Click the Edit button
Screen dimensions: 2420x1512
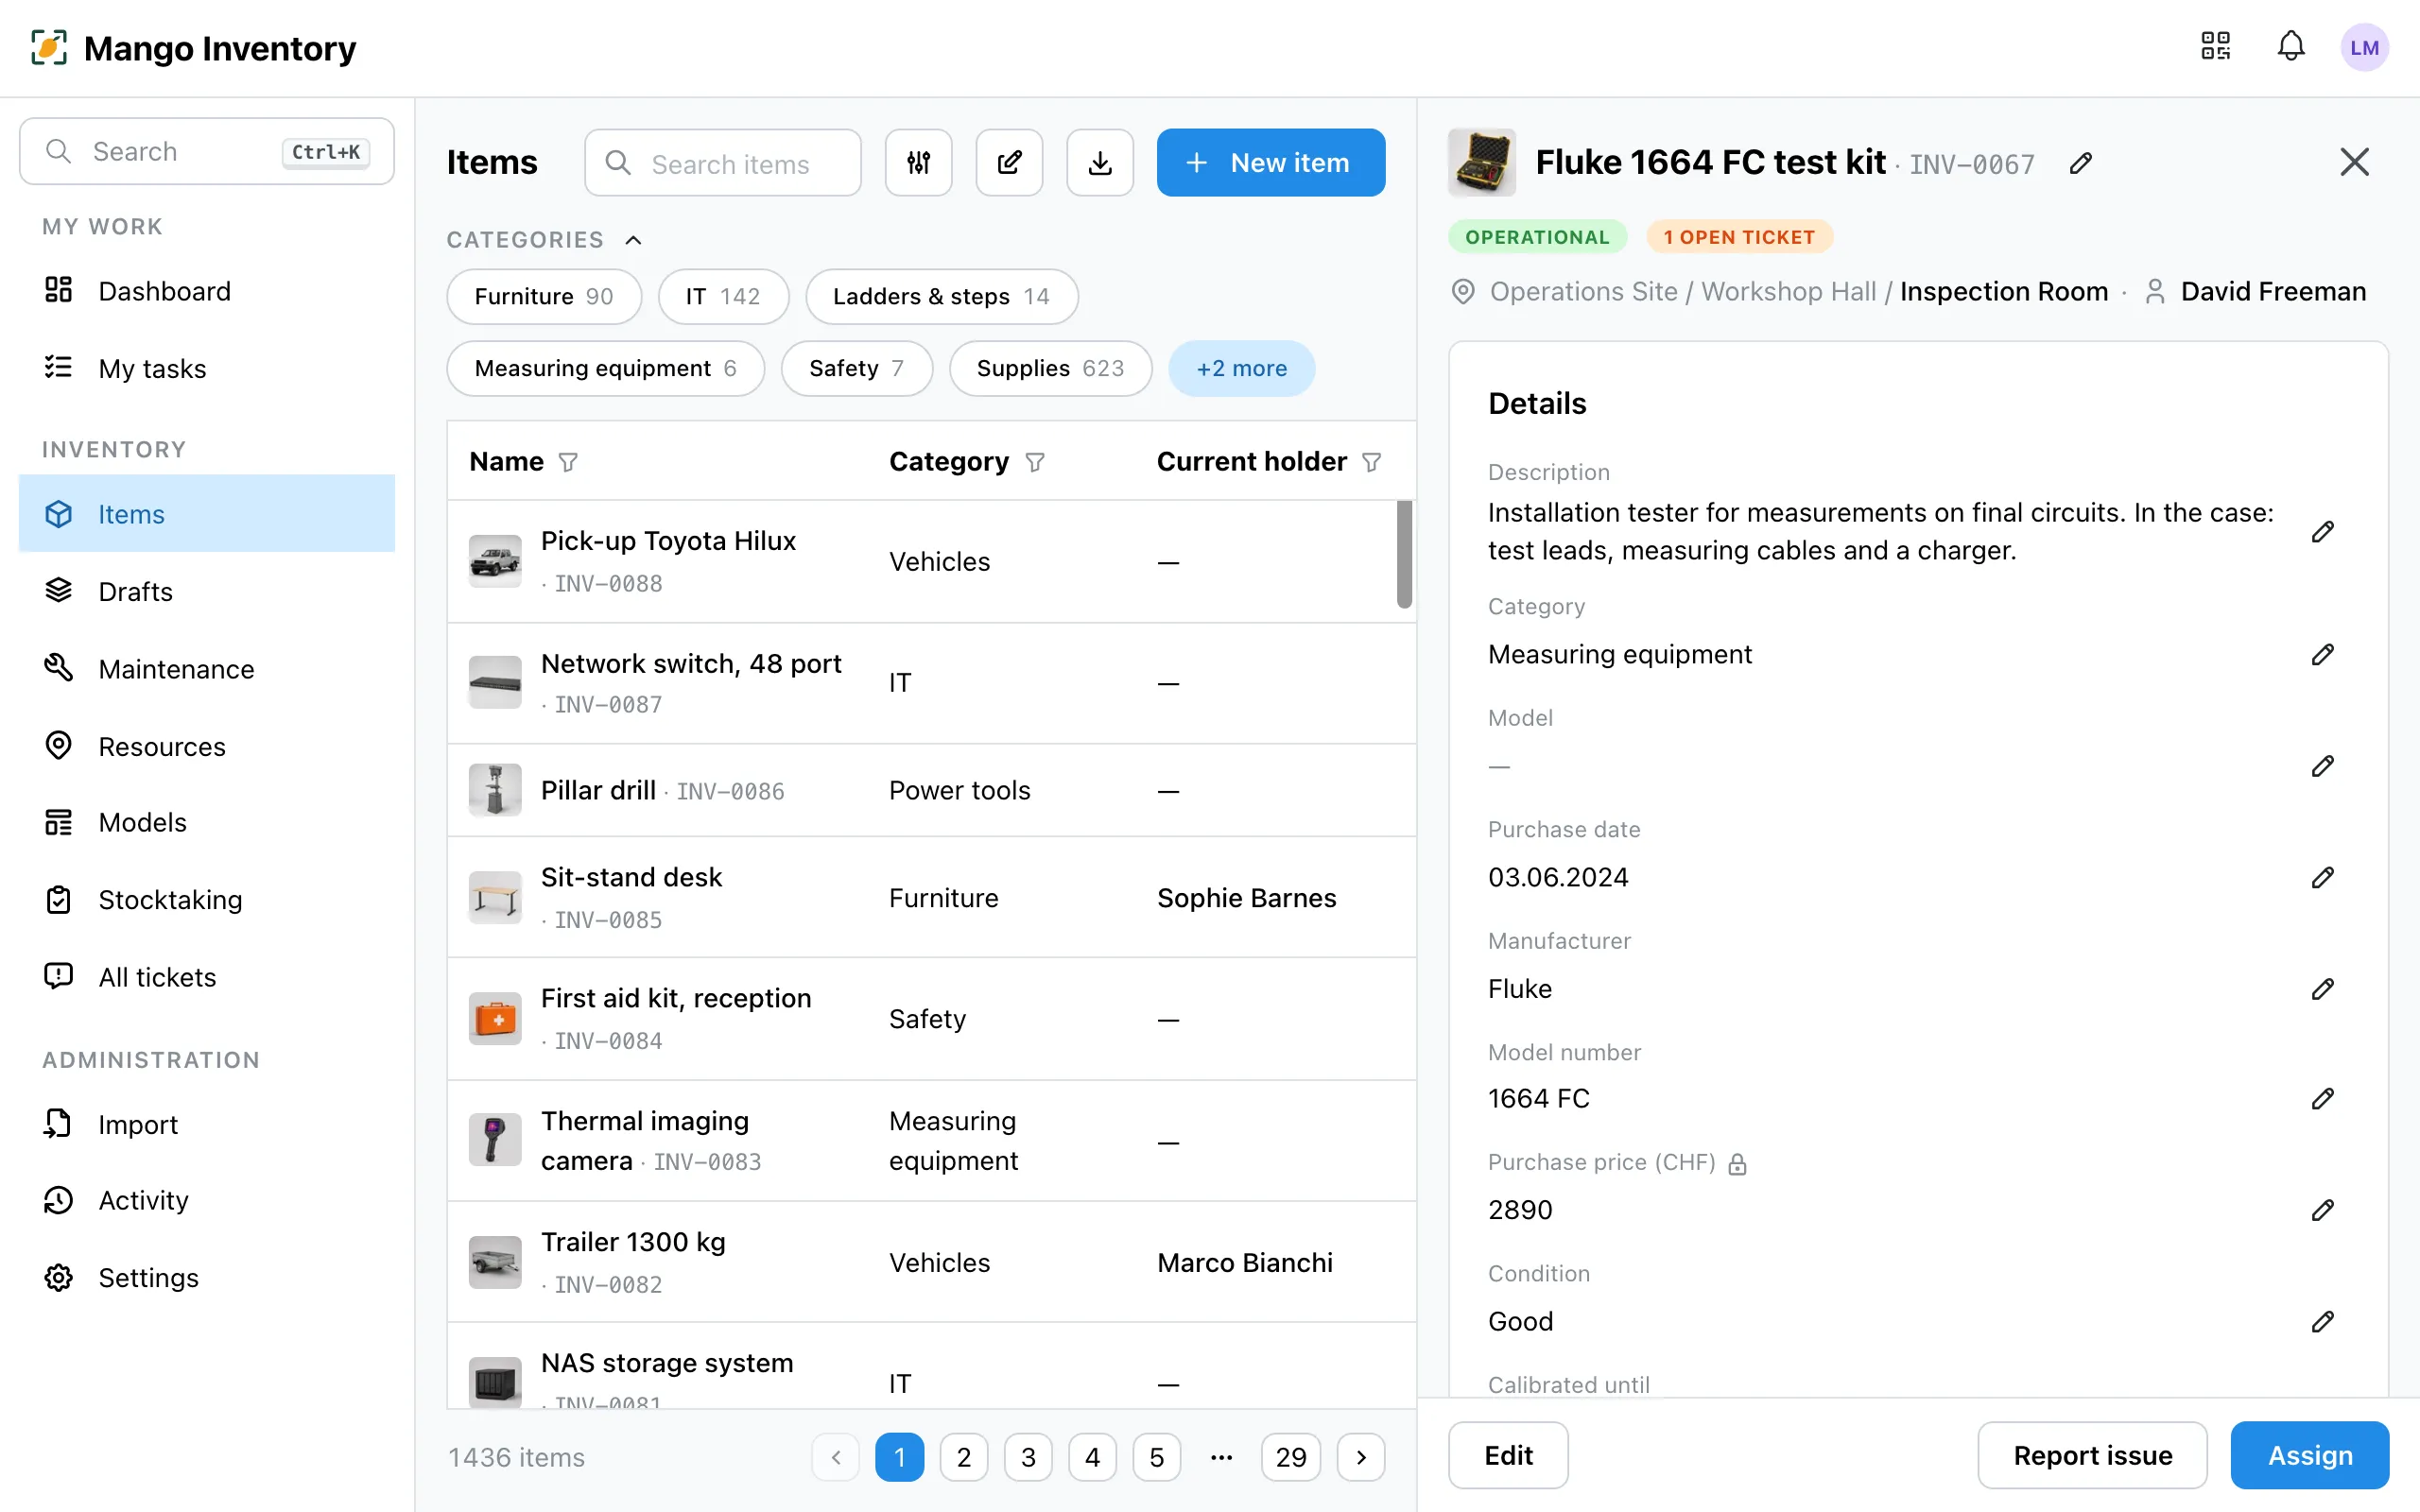1508,1455
